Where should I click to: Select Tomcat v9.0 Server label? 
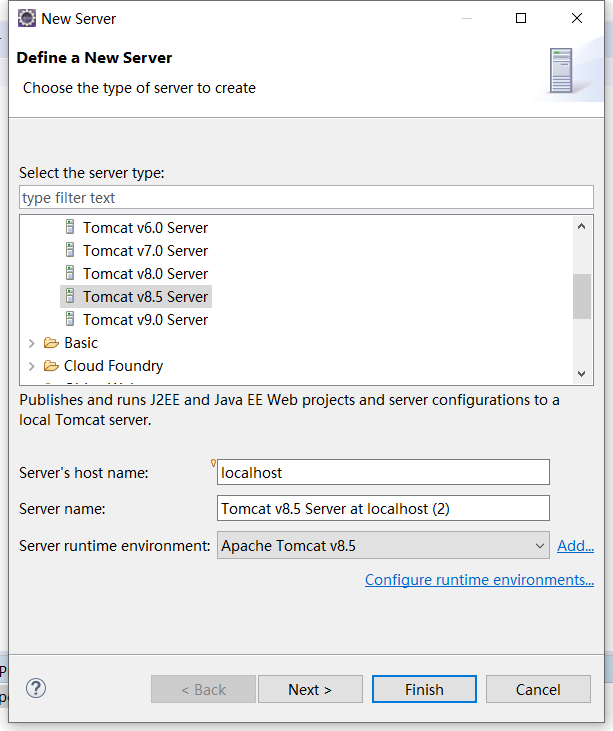click(145, 320)
